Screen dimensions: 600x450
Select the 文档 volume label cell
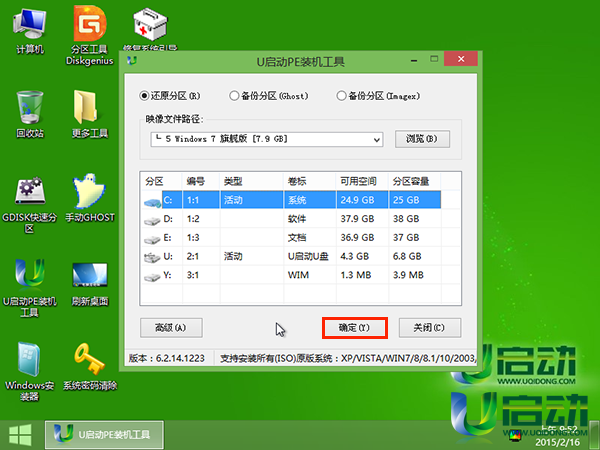pos(310,237)
